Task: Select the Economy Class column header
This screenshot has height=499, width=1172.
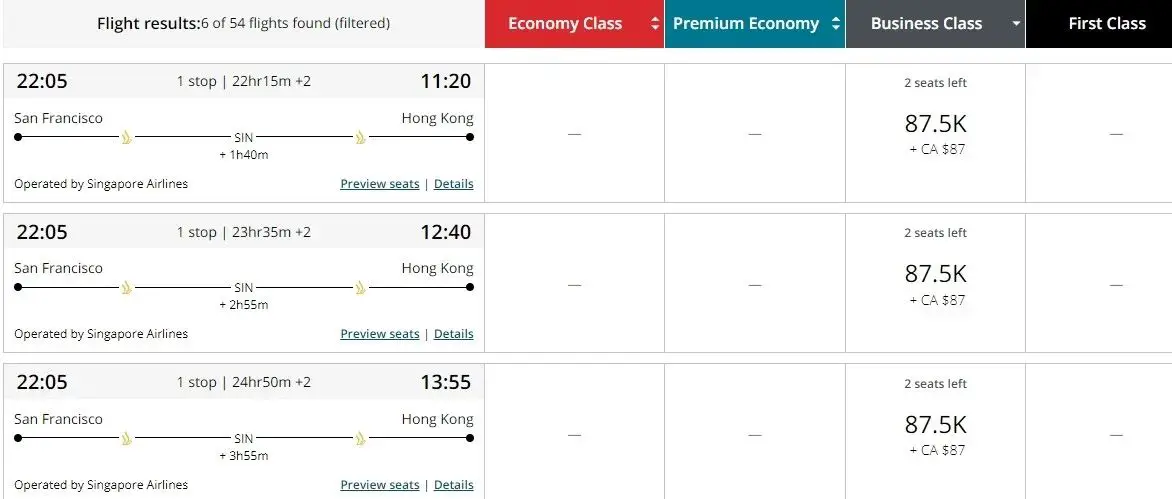Action: [564, 24]
